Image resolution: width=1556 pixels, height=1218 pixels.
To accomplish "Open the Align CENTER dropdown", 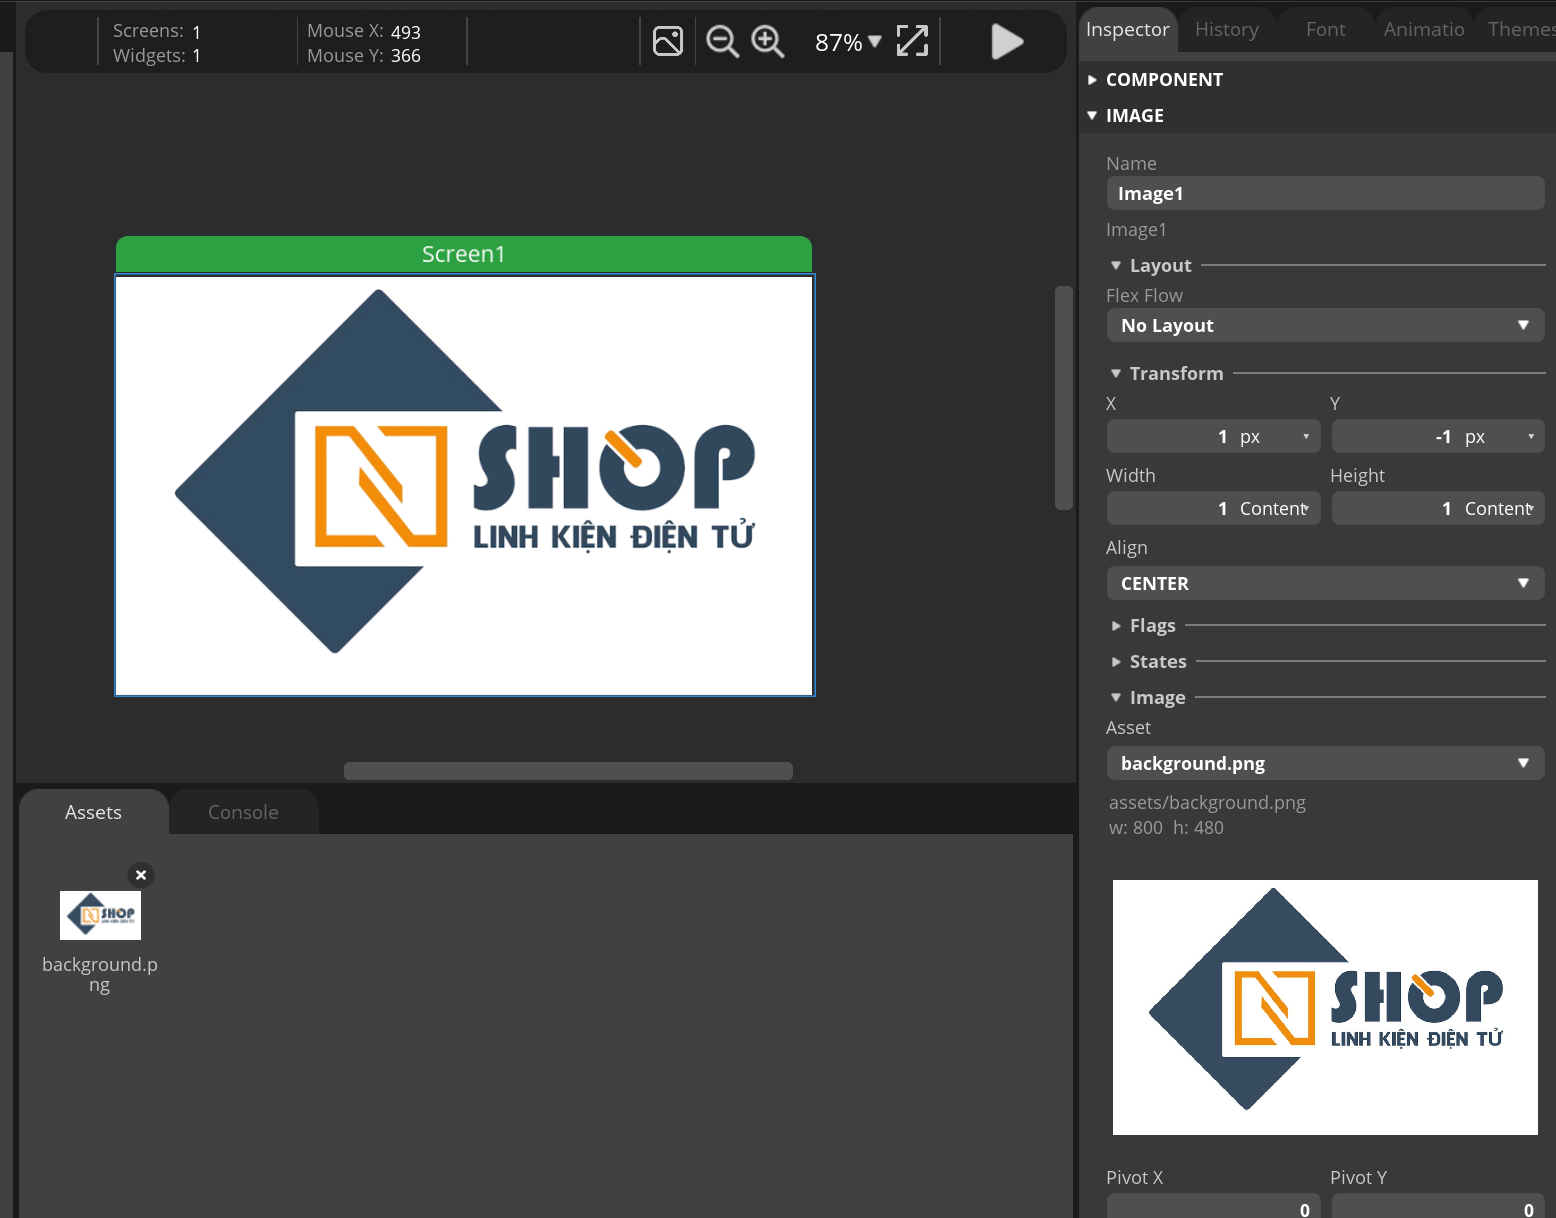I will [1325, 583].
